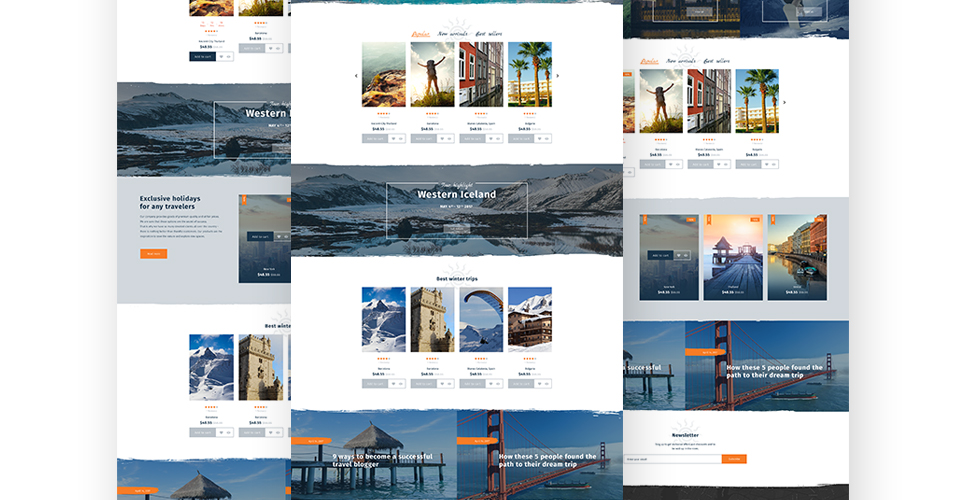This screenshot has width=965, height=500.
Task: Add cliff photo product to cart, center mockup
Action: (x=375, y=139)
